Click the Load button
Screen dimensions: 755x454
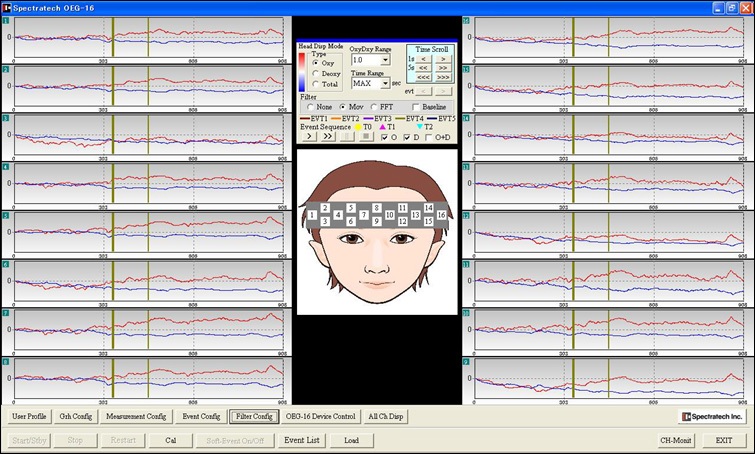[351, 440]
